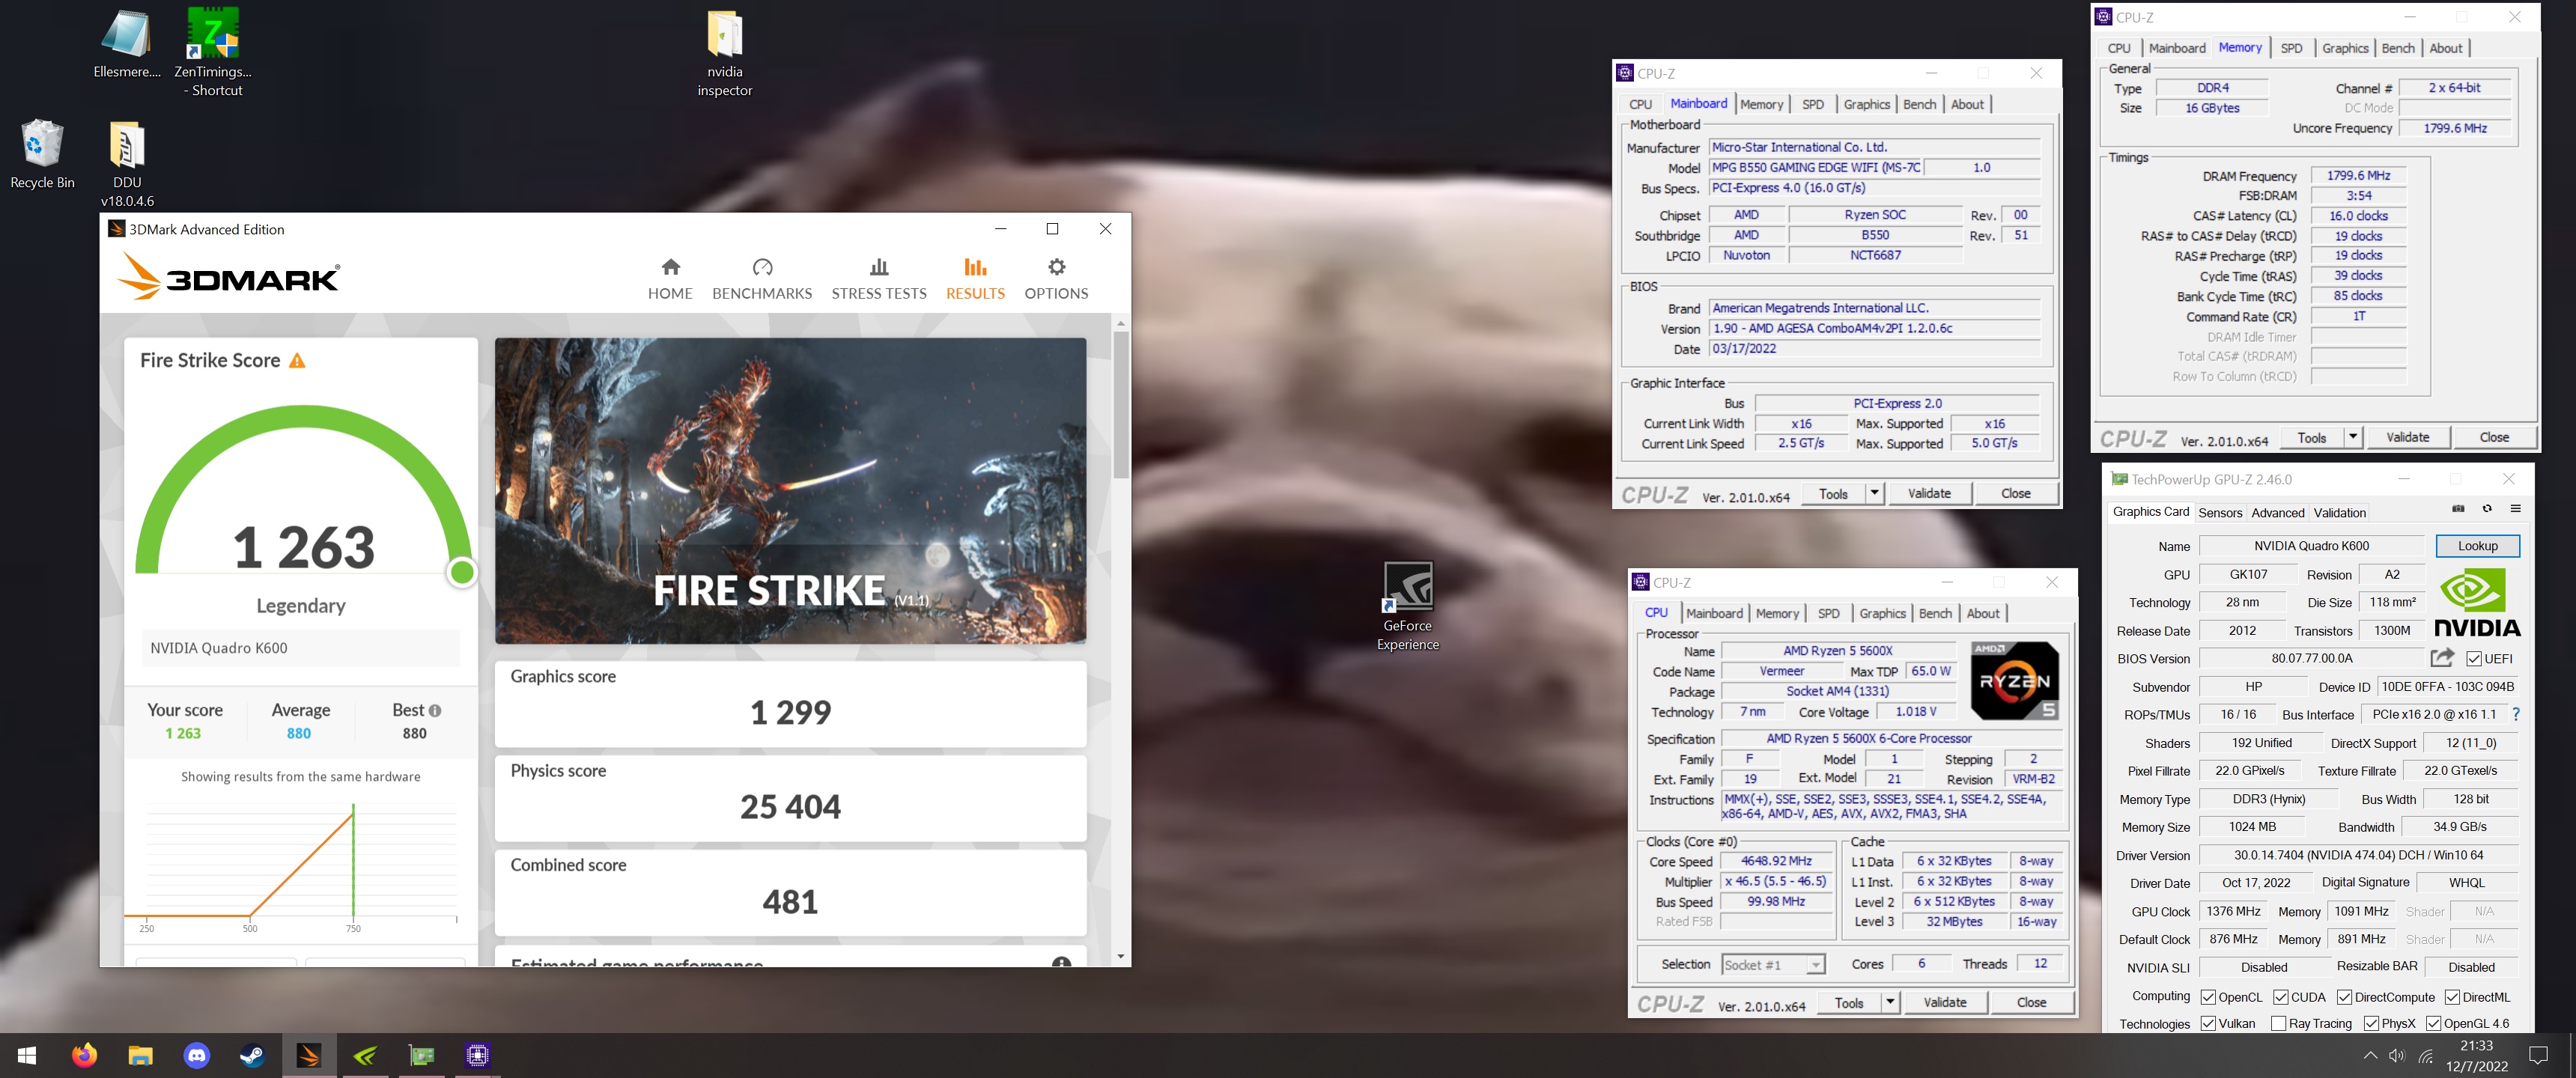The height and width of the screenshot is (1078, 2576).
Task: Select the ZenTimings shortcut desktop icon
Action: click(213, 52)
